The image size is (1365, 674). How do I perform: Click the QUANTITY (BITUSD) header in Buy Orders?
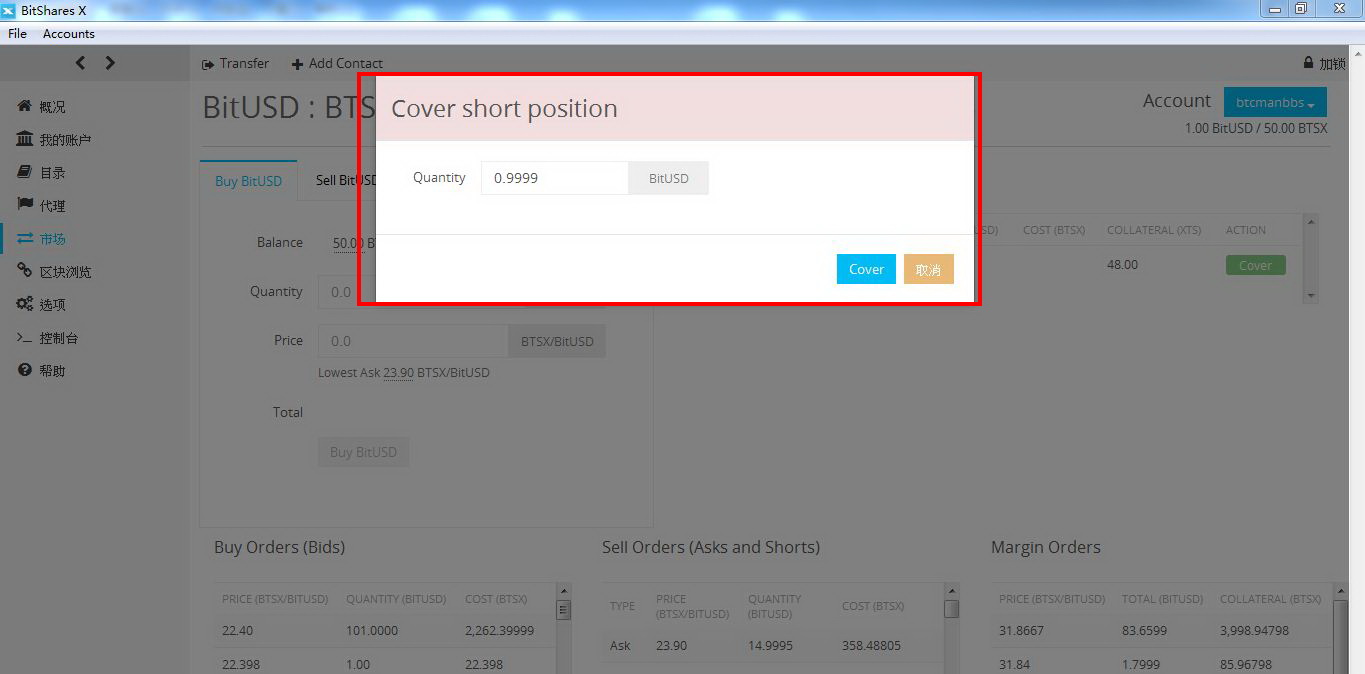[396, 599]
